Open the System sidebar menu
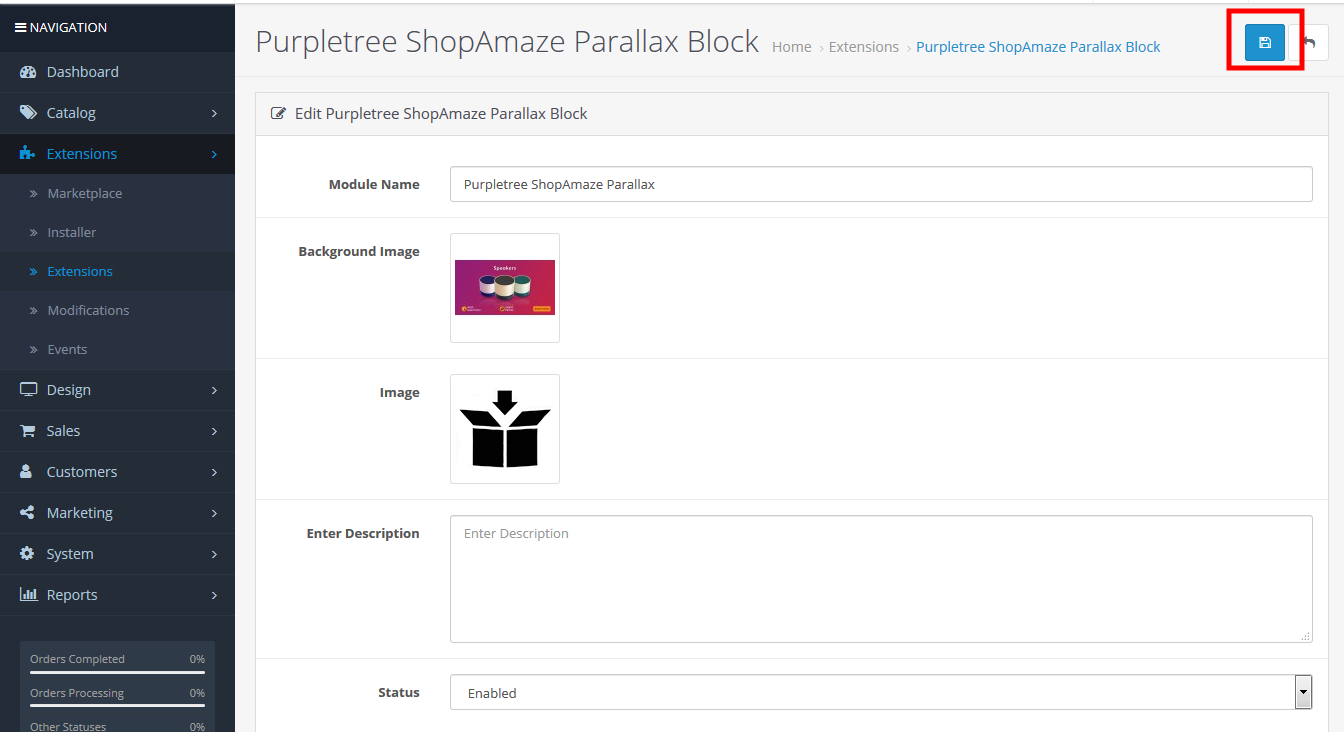 tap(117, 554)
